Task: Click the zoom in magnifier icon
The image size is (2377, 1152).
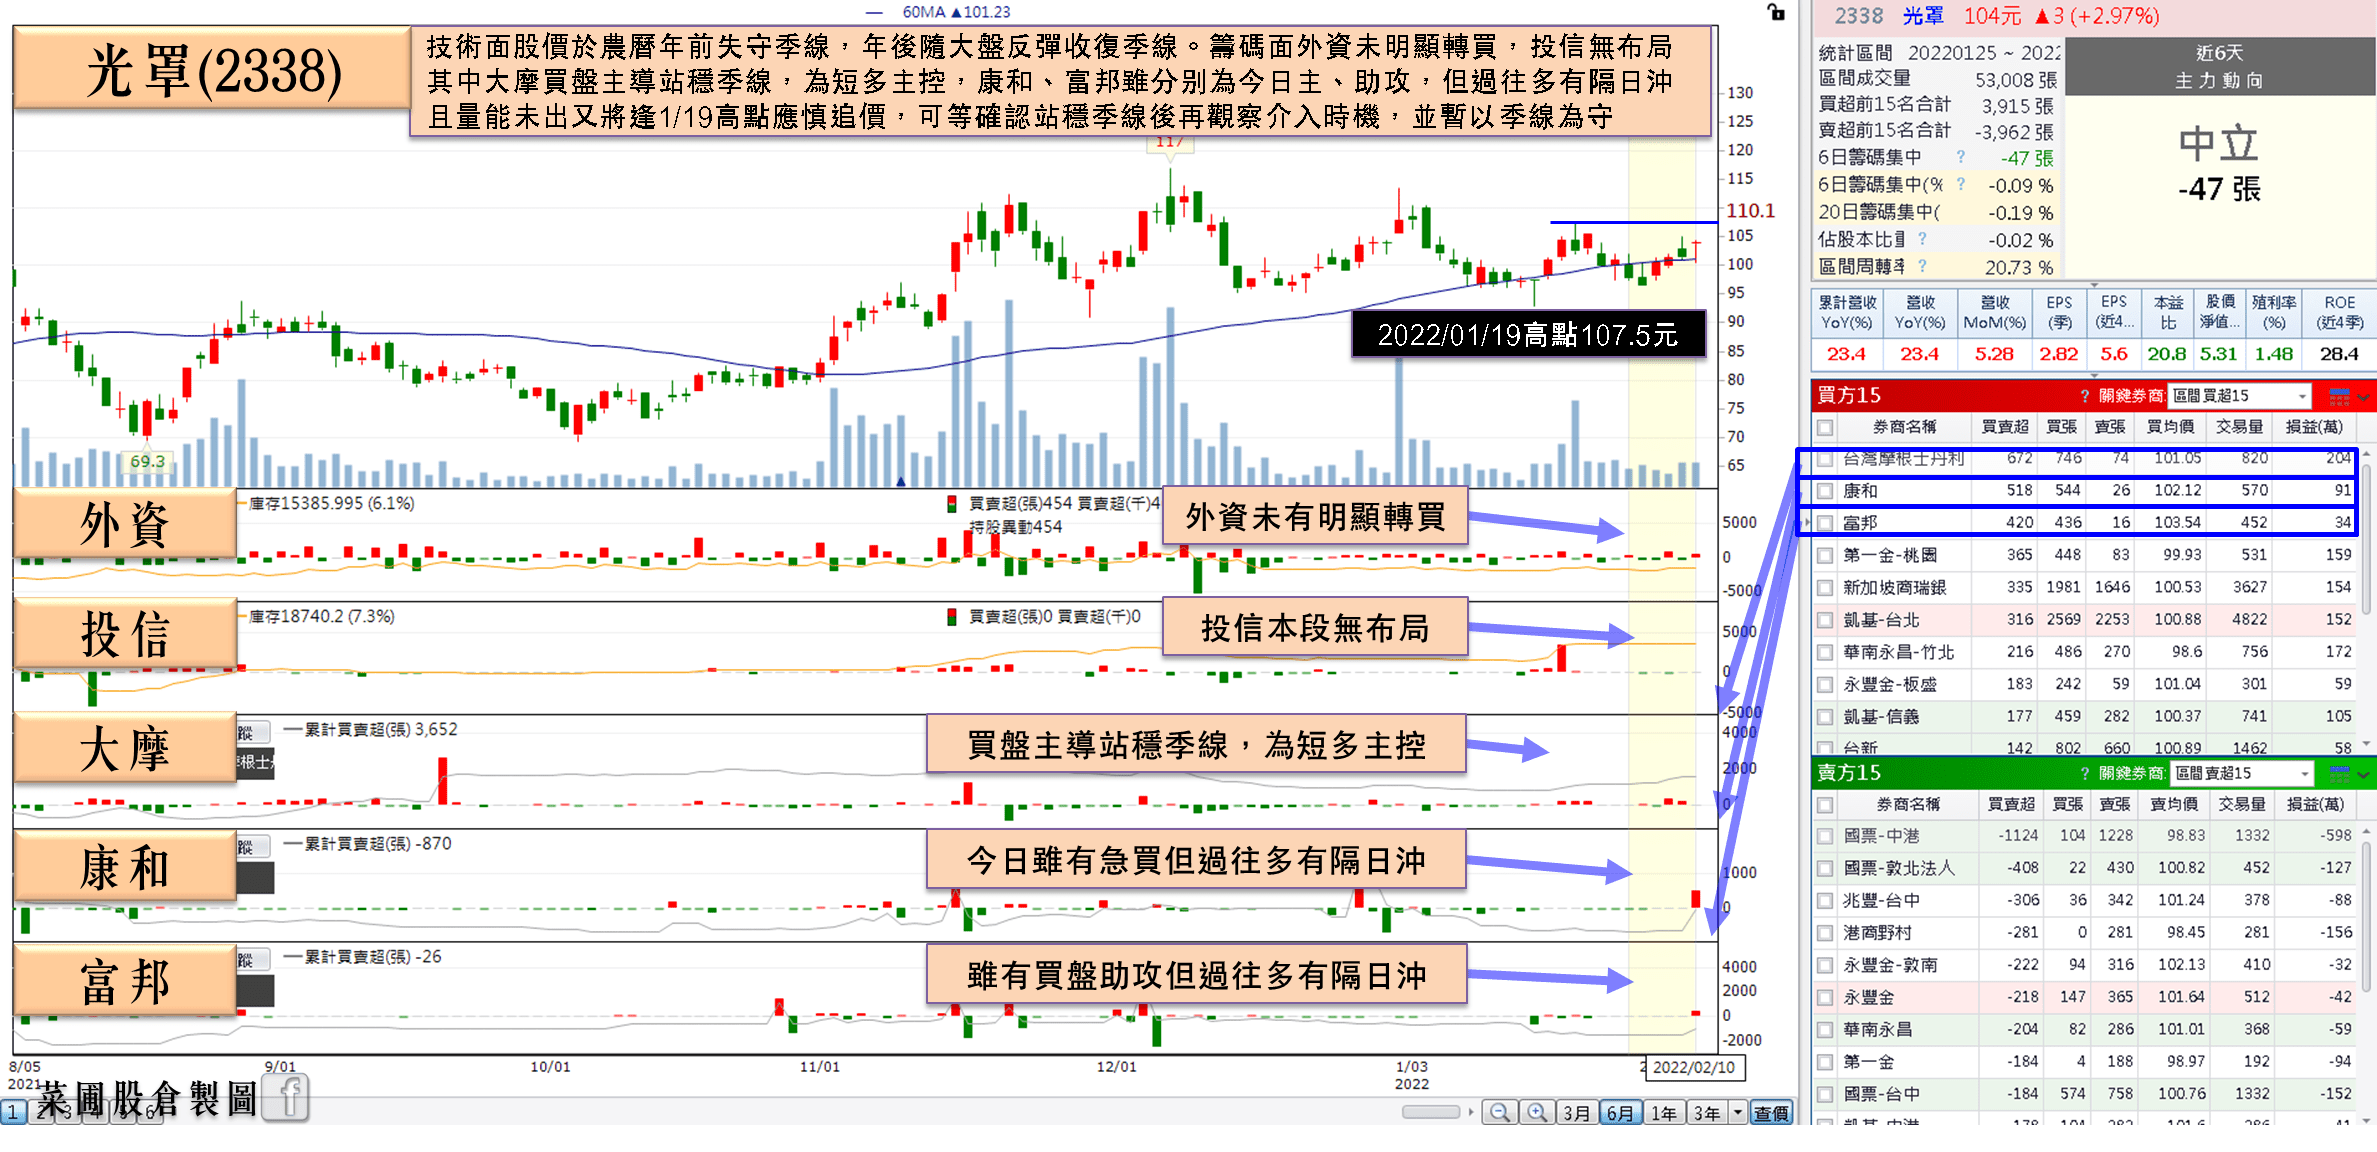Action: click(1537, 1112)
